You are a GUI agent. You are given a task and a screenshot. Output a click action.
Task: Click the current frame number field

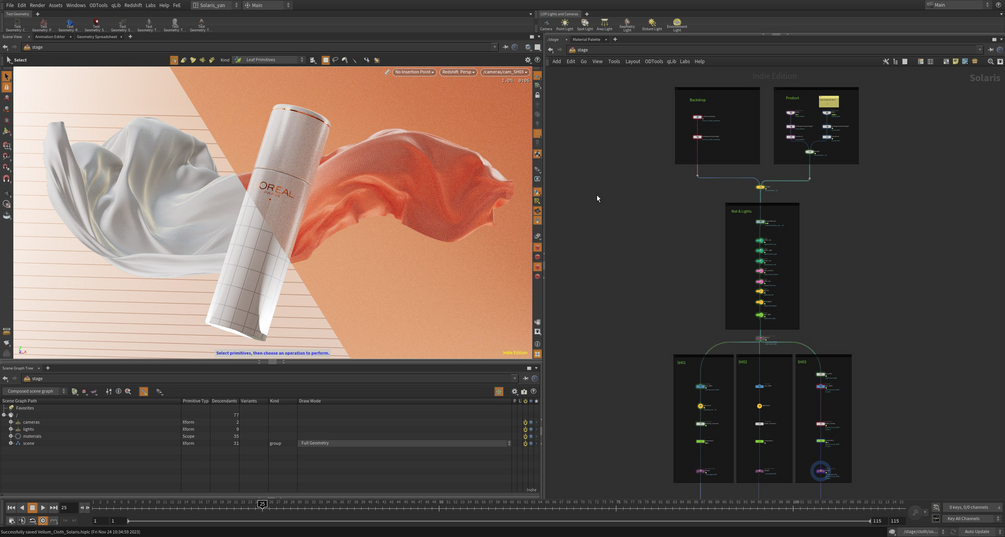tap(68, 508)
